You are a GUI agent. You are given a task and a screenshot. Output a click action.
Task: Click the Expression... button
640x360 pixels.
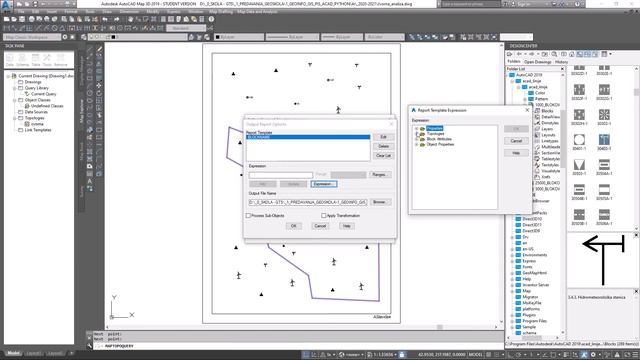click(324, 184)
